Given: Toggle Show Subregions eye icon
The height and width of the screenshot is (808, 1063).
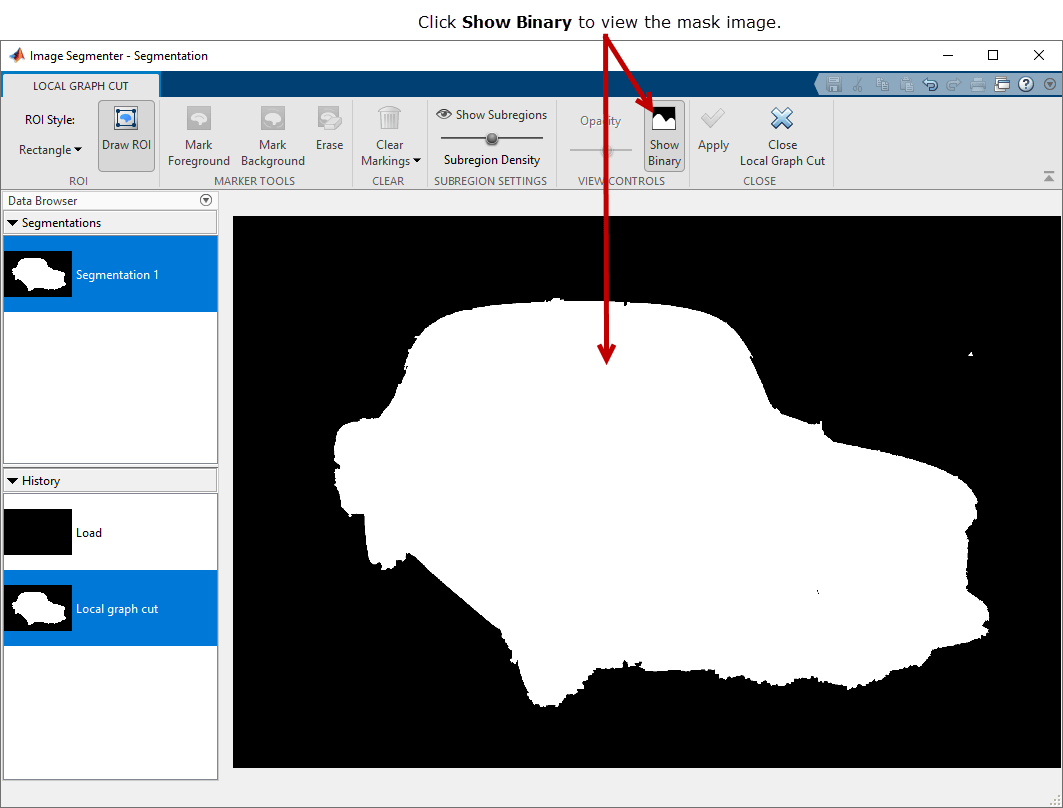Looking at the screenshot, I should tap(444, 115).
